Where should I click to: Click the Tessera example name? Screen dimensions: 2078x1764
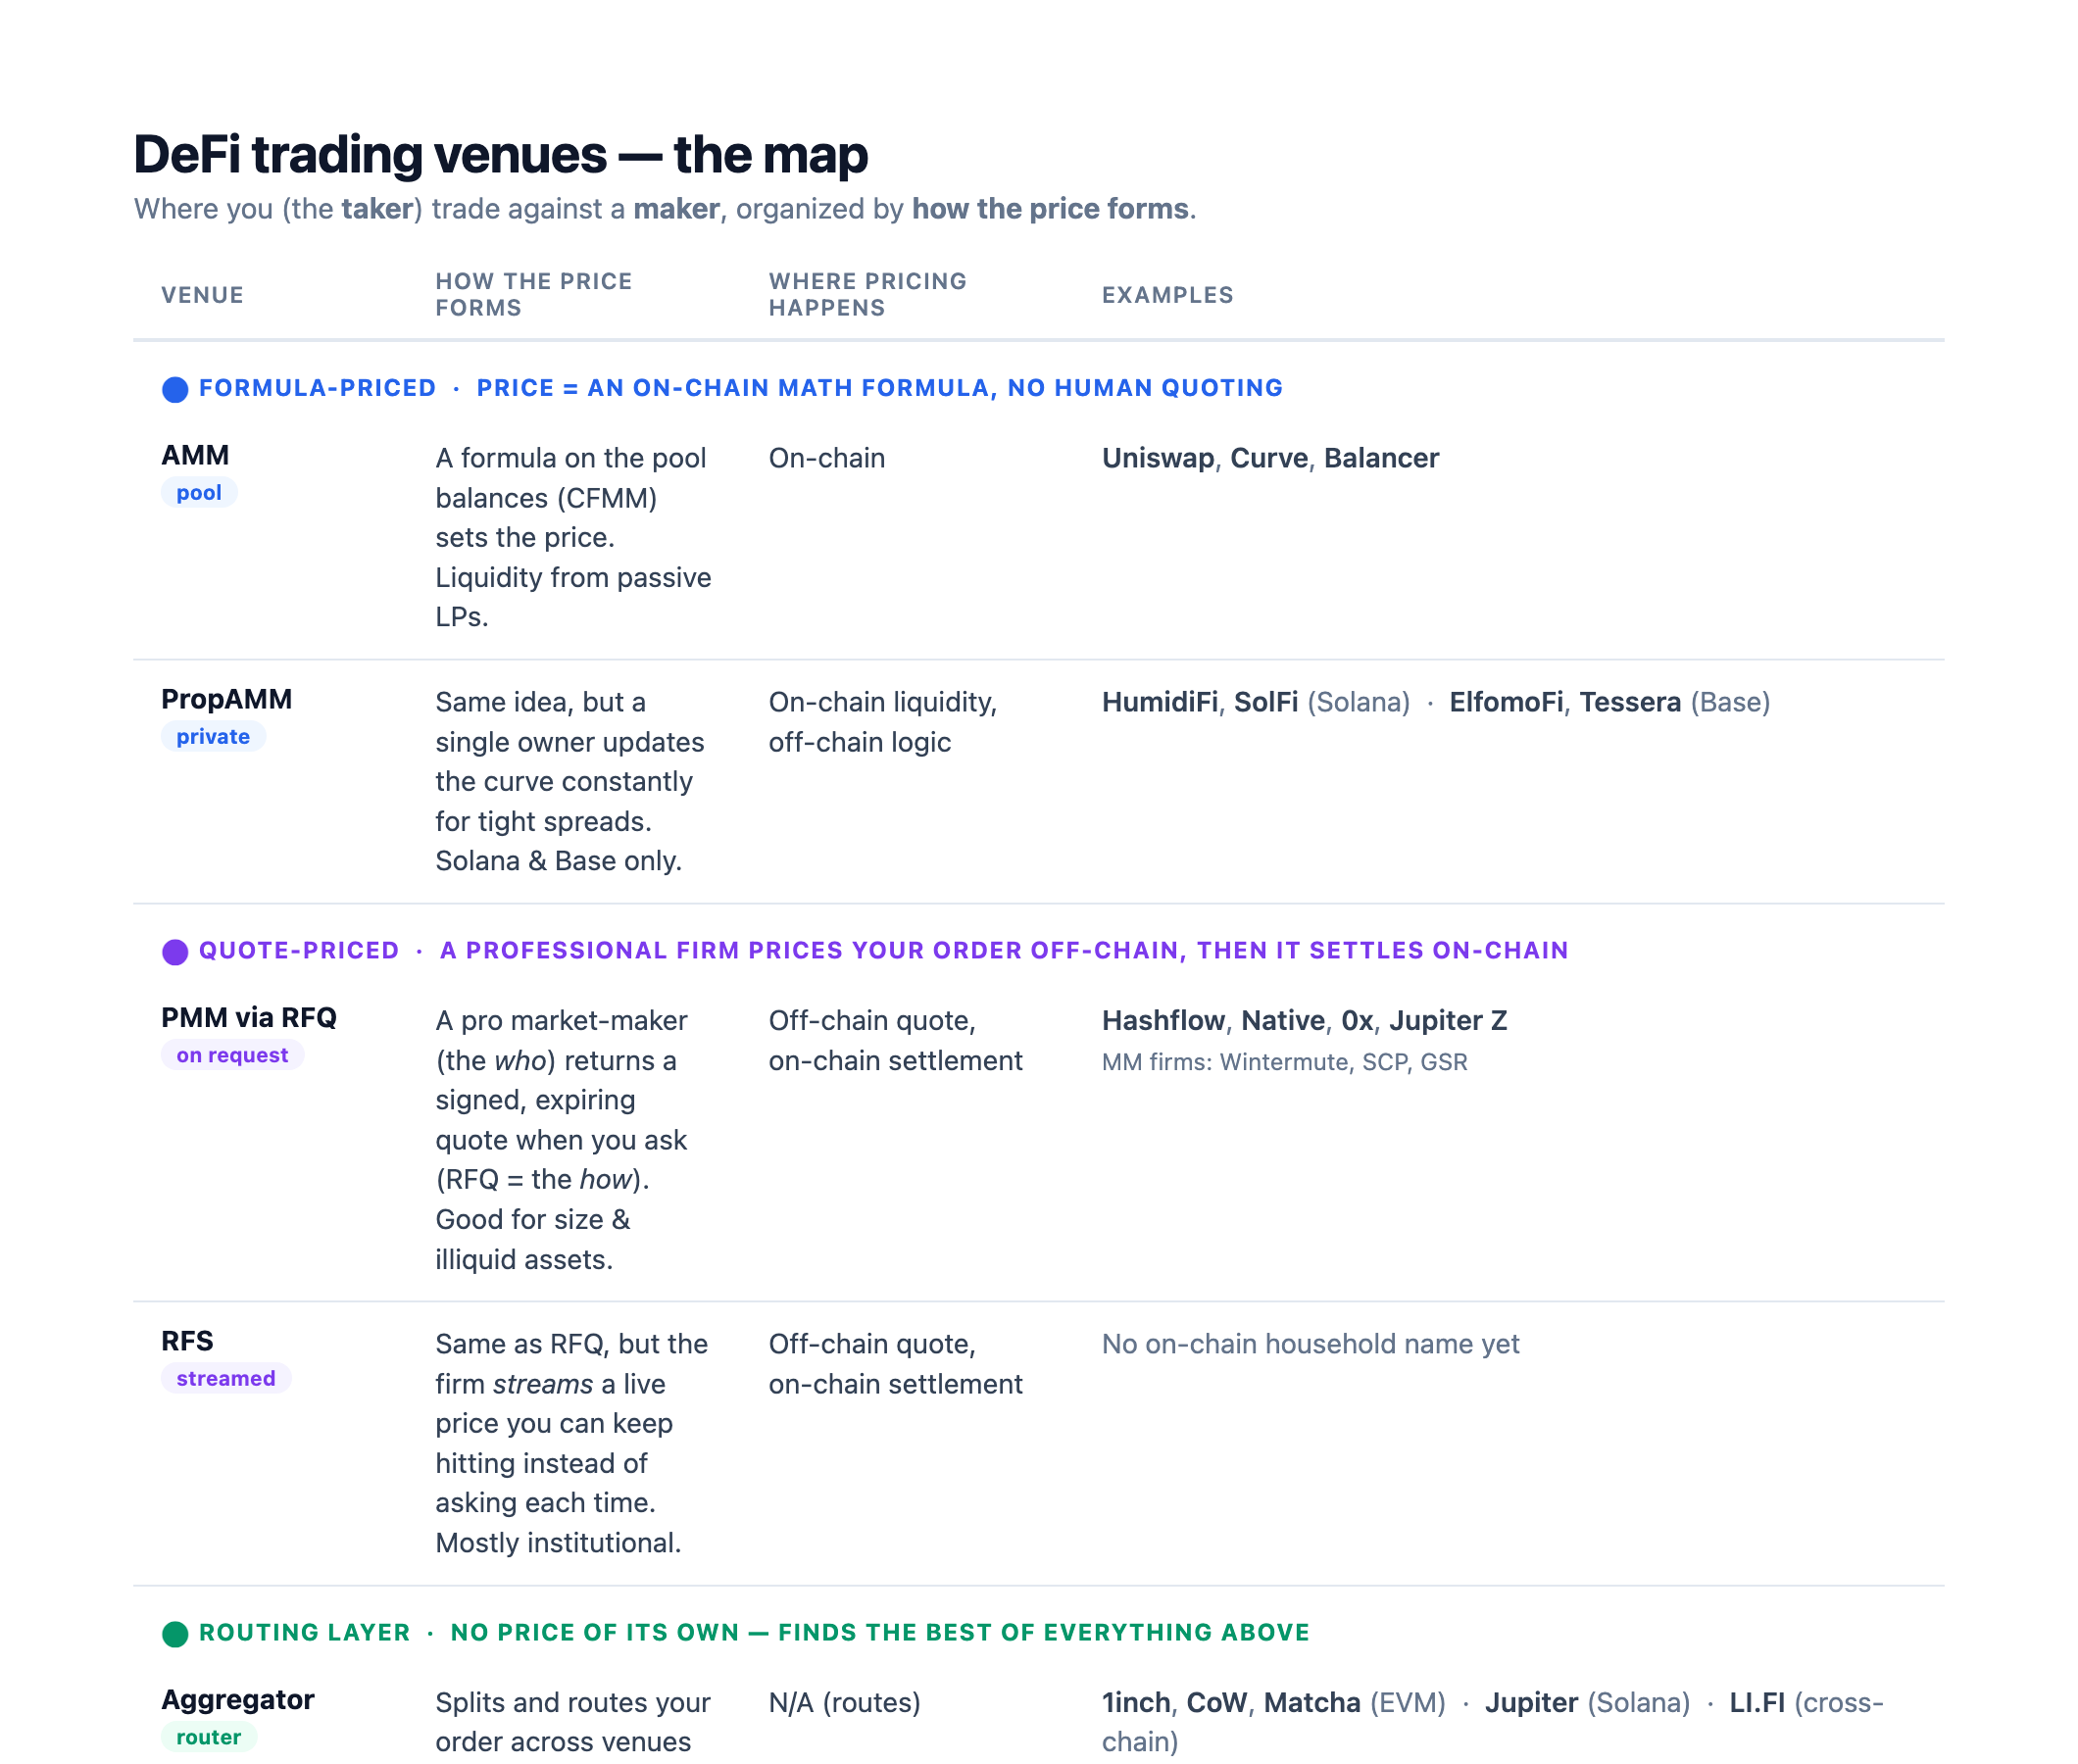coord(1630,702)
